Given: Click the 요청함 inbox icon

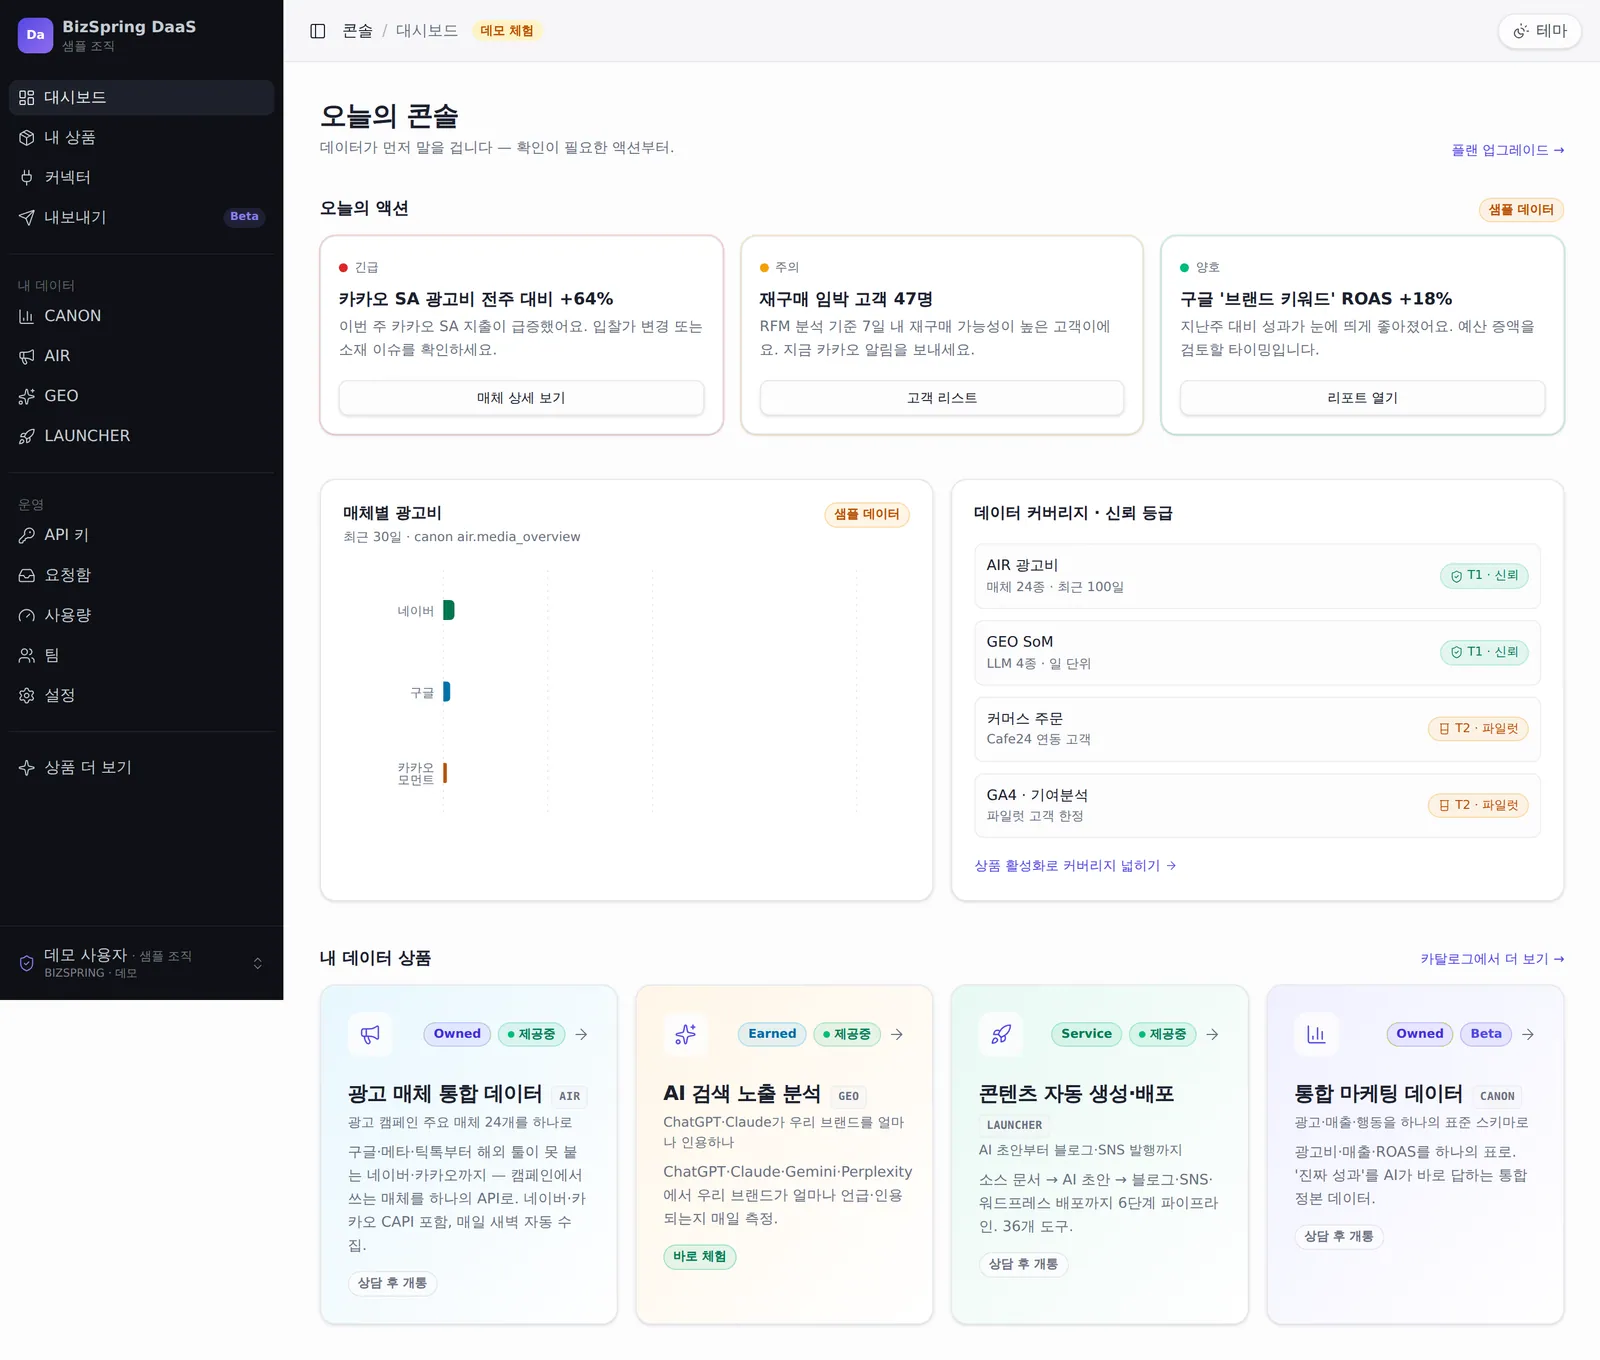Looking at the screenshot, I should (27, 575).
